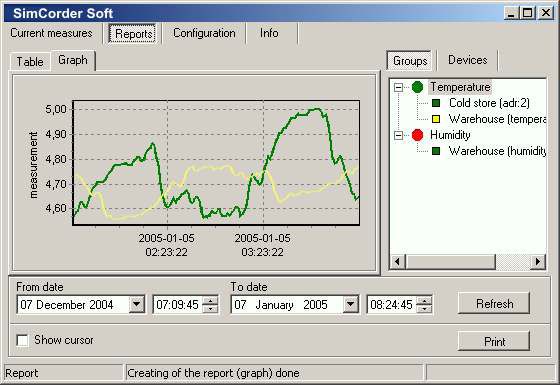The width and height of the screenshot is (560, 385).
Task: Switch to the Configuration tab
Action: 204,33
